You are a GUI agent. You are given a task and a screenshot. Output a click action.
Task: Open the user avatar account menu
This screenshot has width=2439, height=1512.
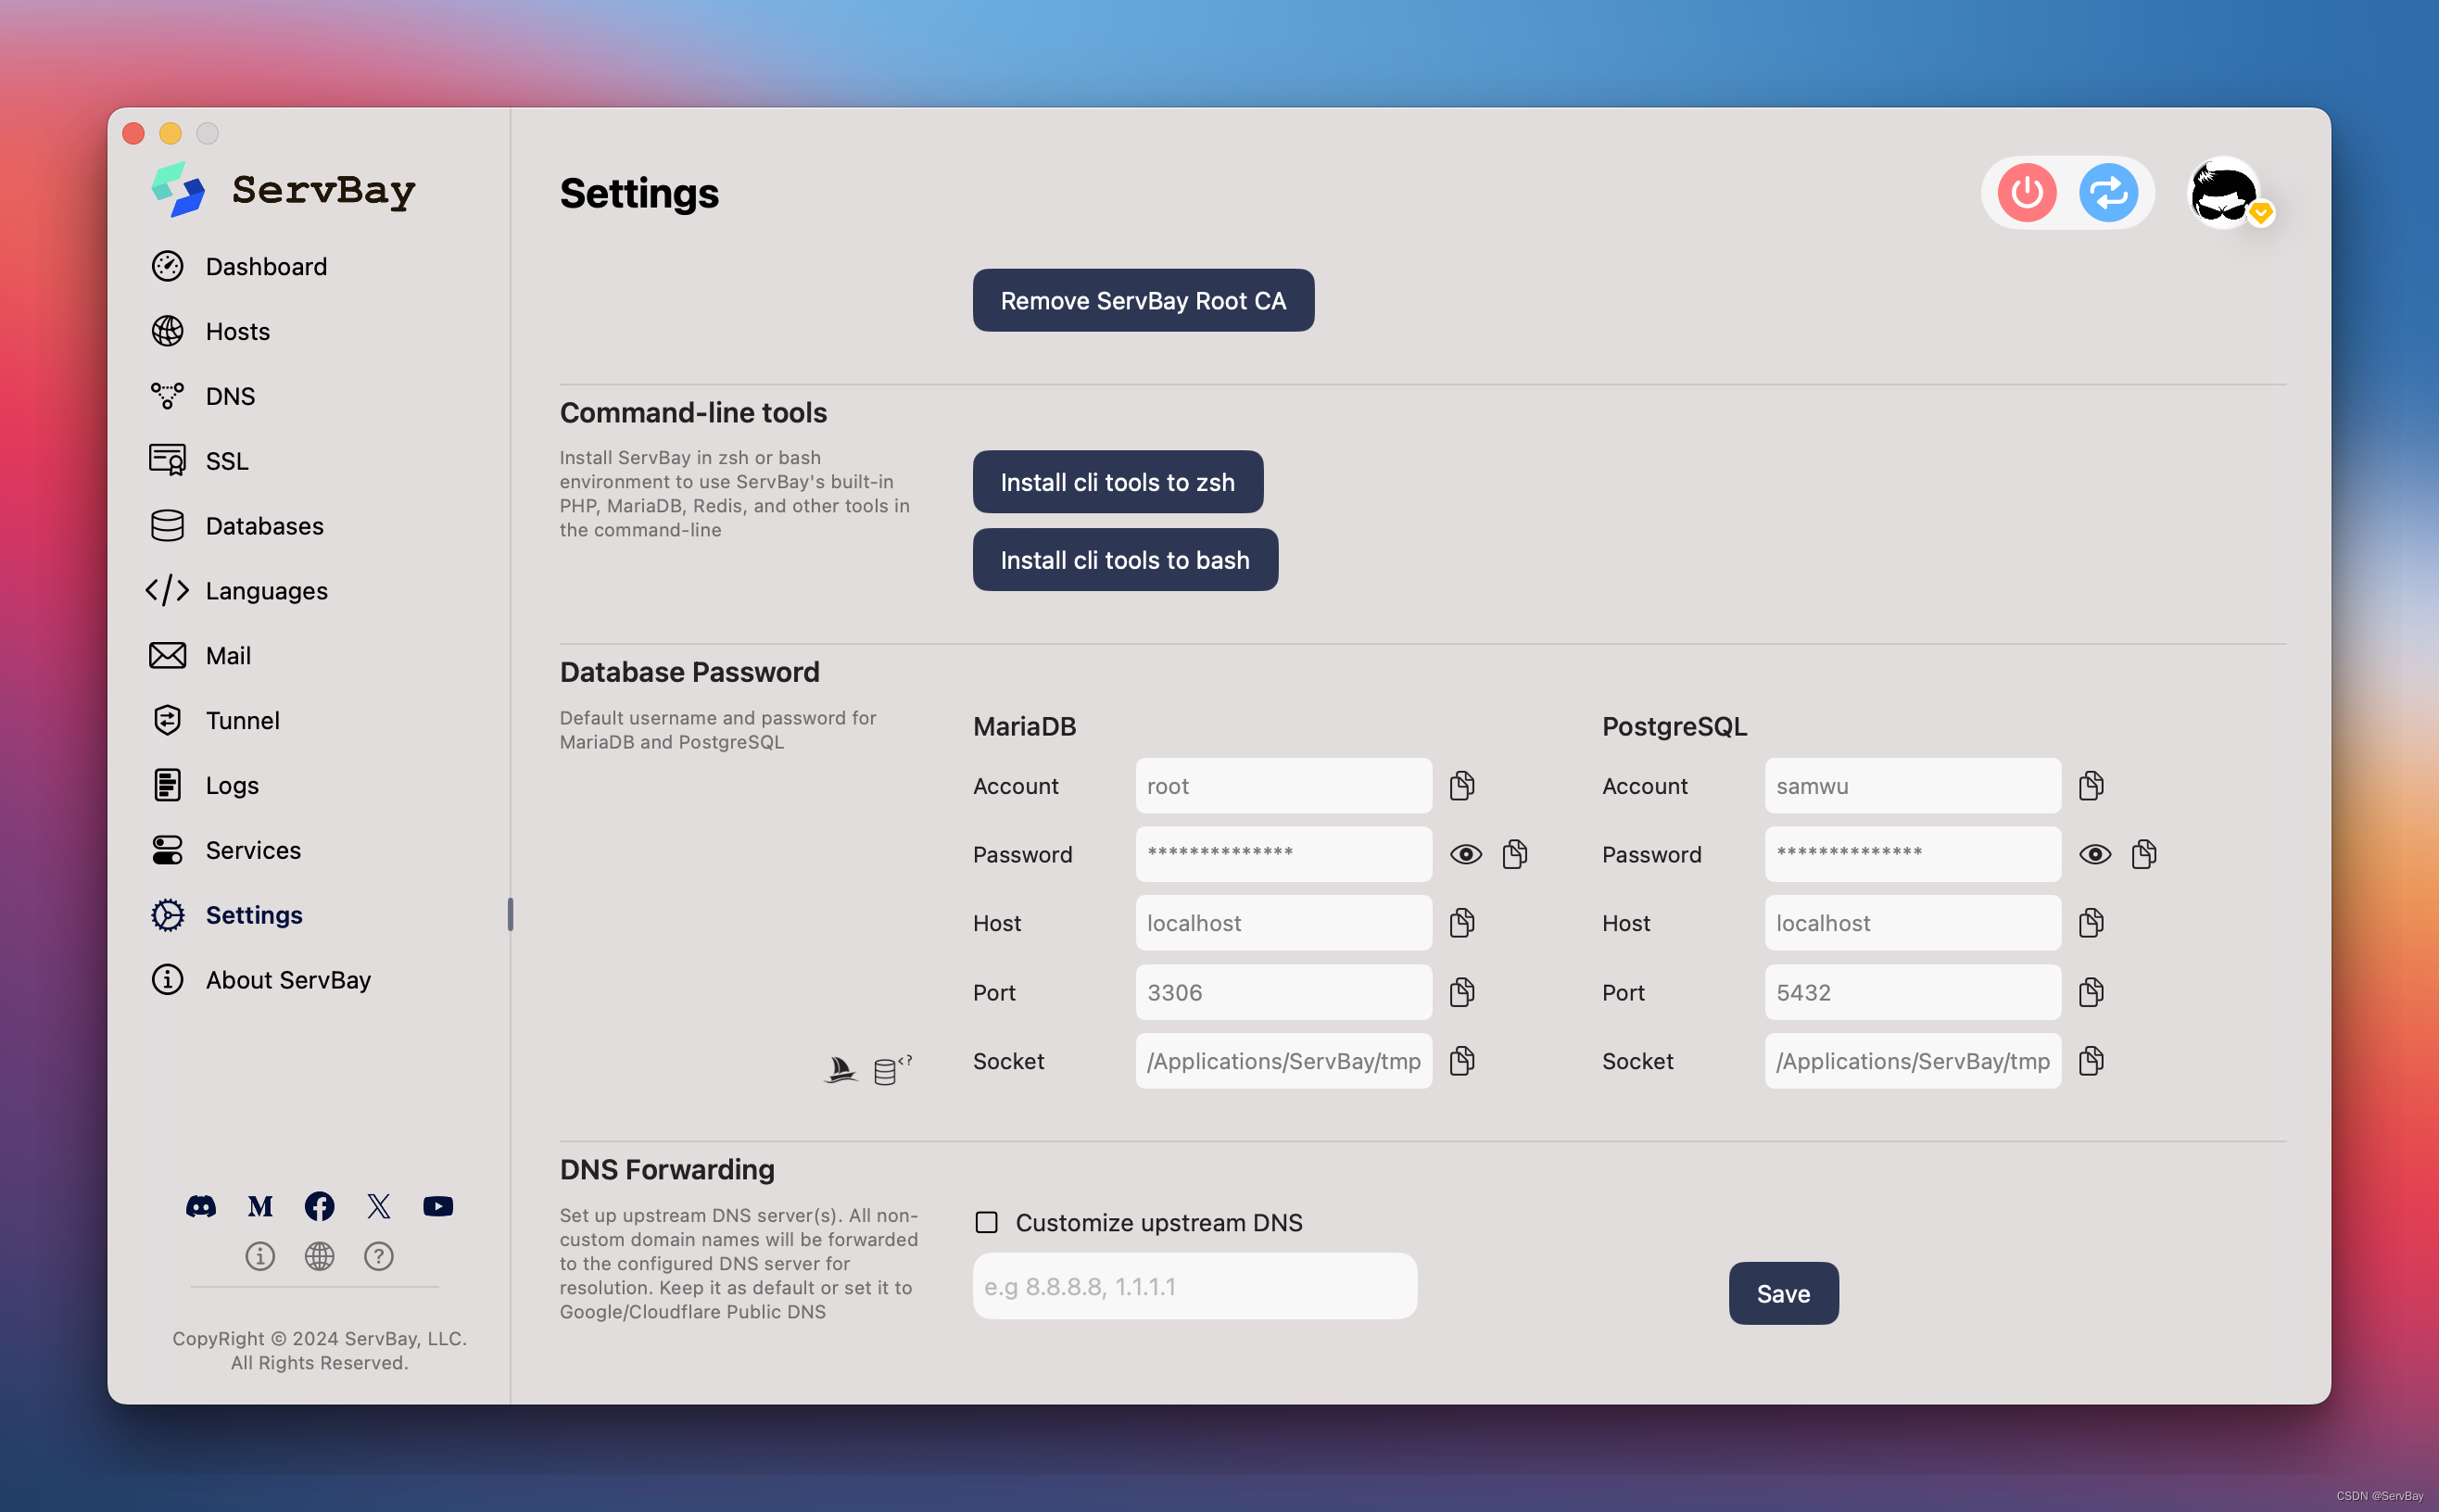pyautogui.click(x=2224, y=192)
